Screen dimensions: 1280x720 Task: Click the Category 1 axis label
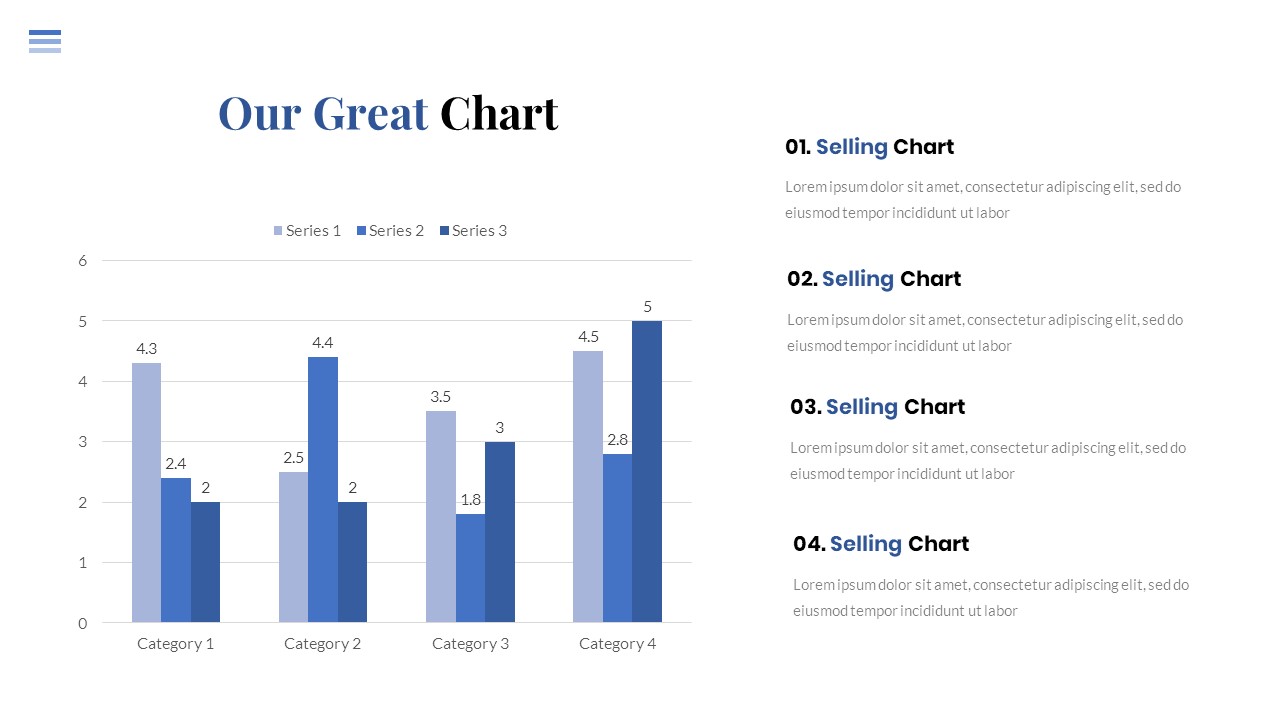pos(175,644)
